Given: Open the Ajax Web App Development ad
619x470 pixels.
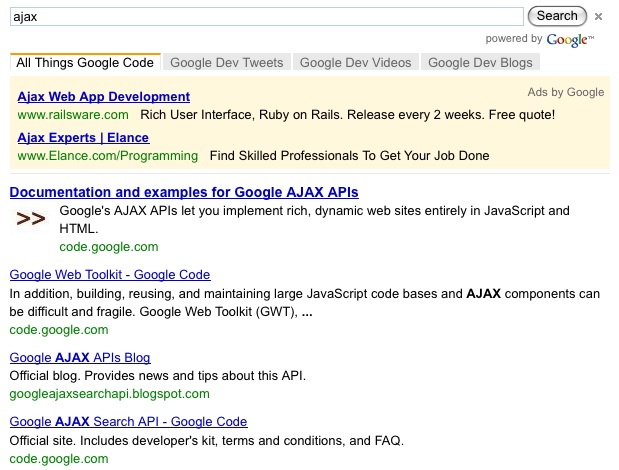Looking at the screenshot, I should click(x=104, y=97).
